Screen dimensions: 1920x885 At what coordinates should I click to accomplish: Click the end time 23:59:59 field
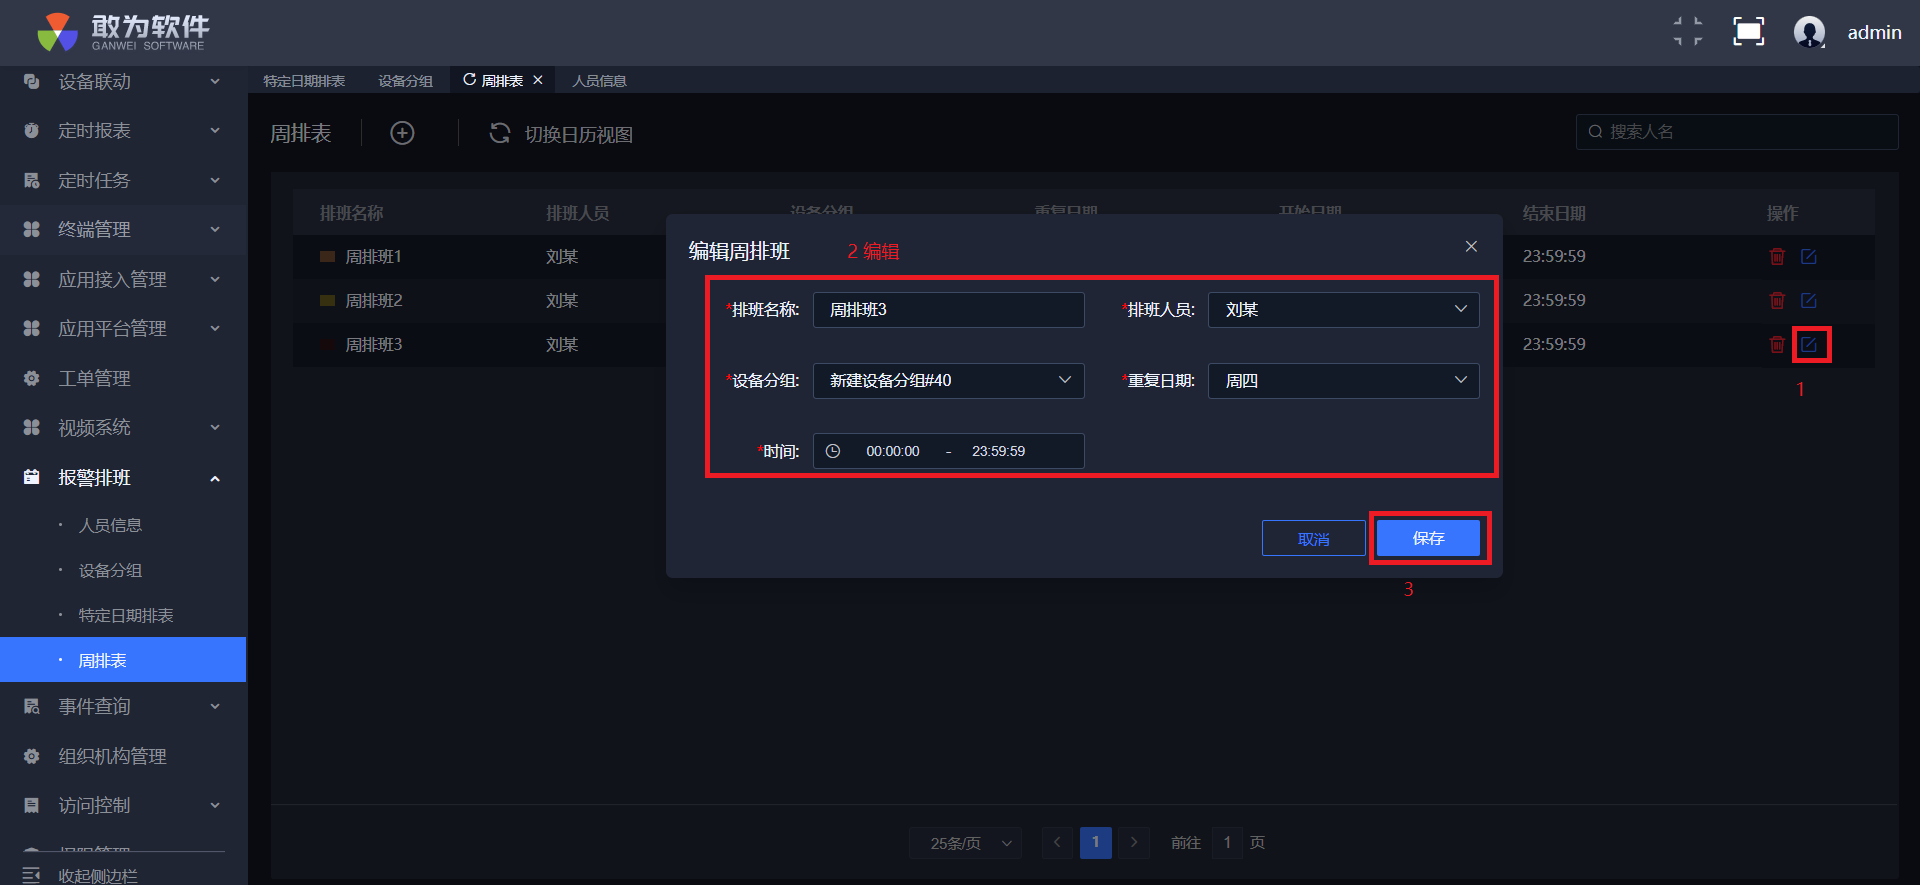(998, 451)
